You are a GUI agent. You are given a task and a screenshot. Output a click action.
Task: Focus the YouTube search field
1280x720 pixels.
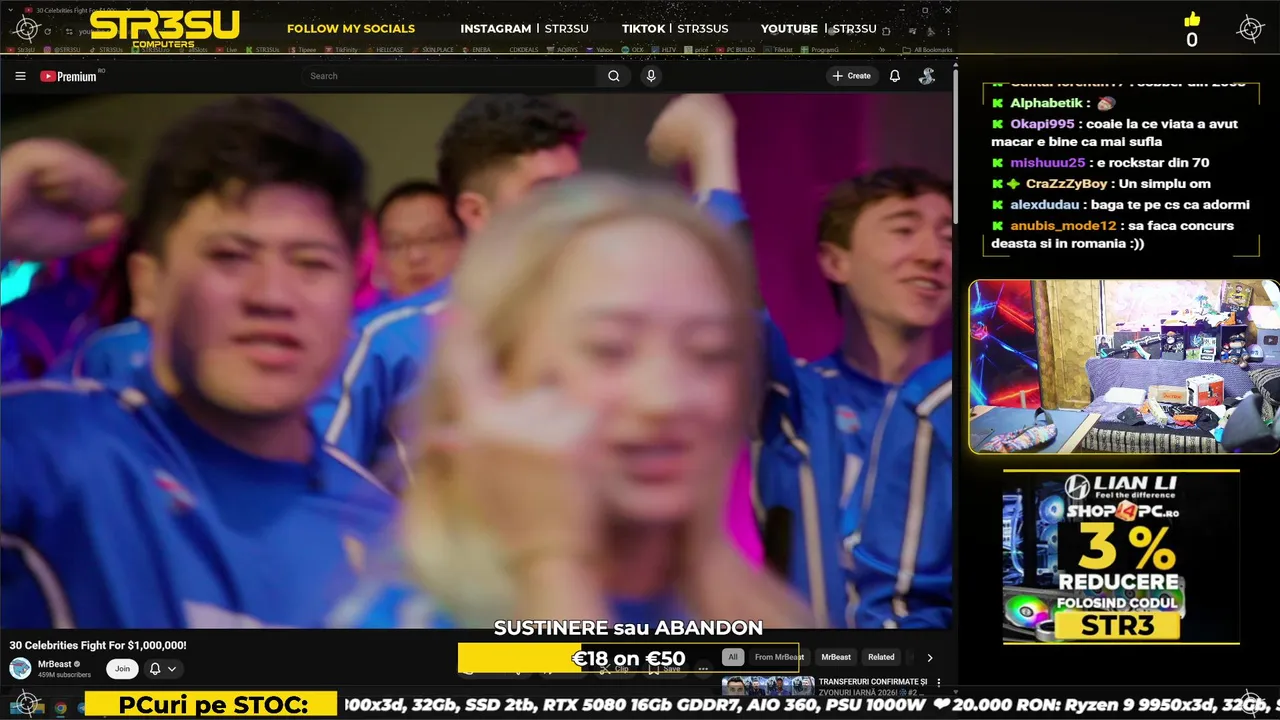[x=450, y=76]
